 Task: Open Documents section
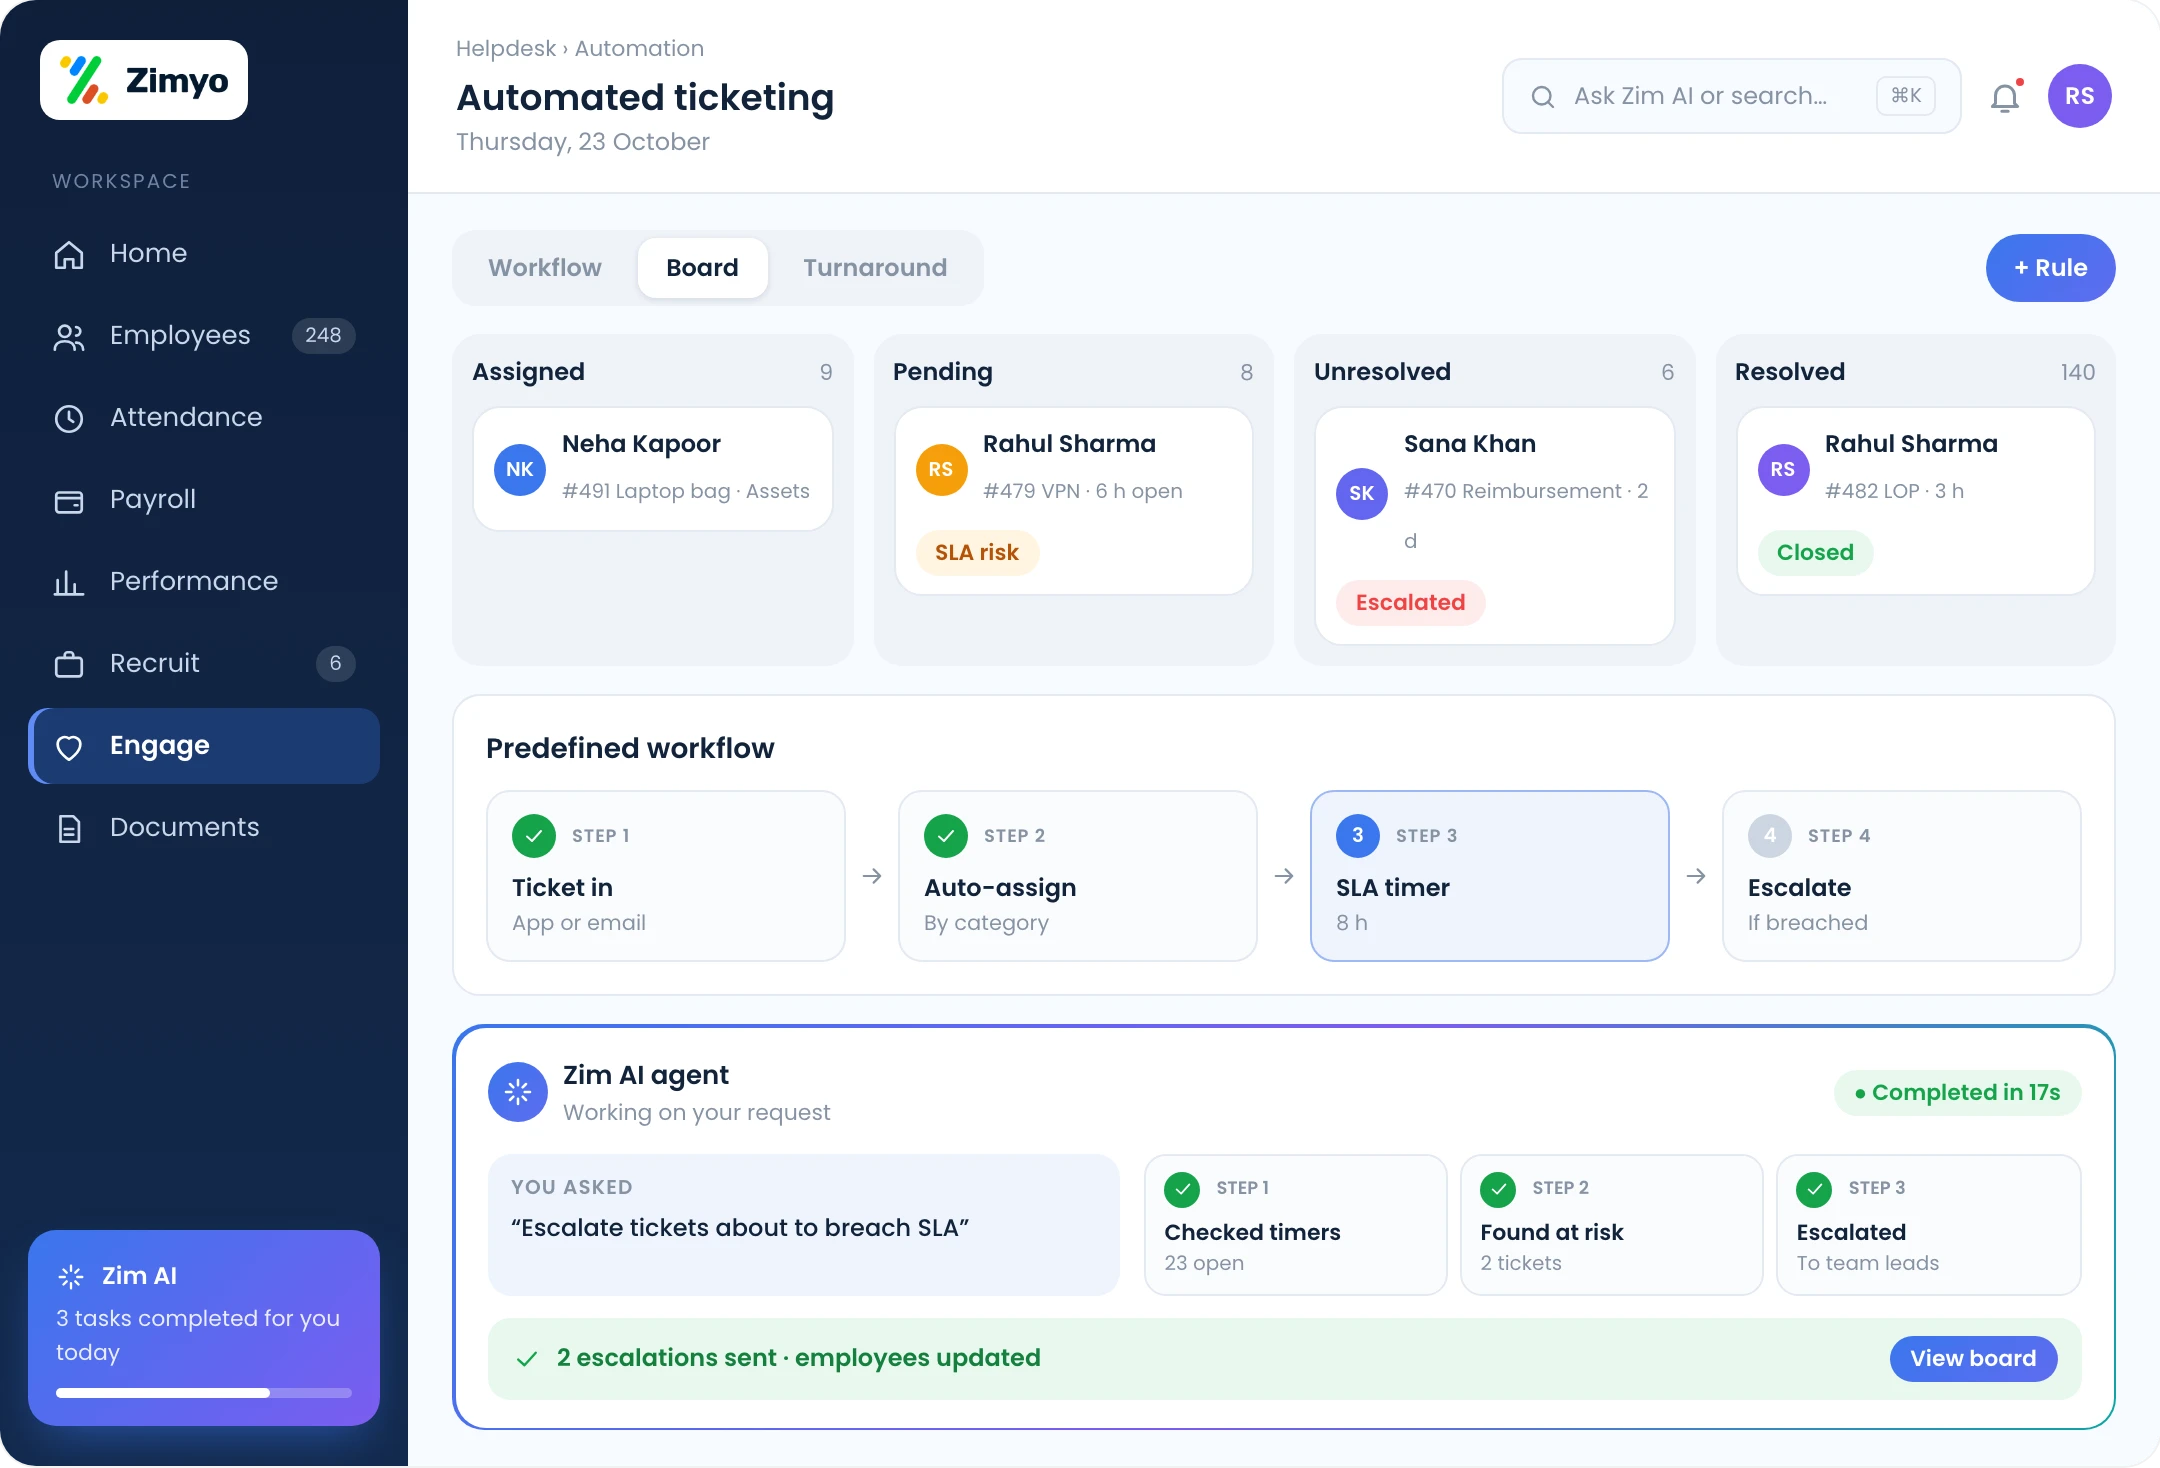click(x=204, y=827)
